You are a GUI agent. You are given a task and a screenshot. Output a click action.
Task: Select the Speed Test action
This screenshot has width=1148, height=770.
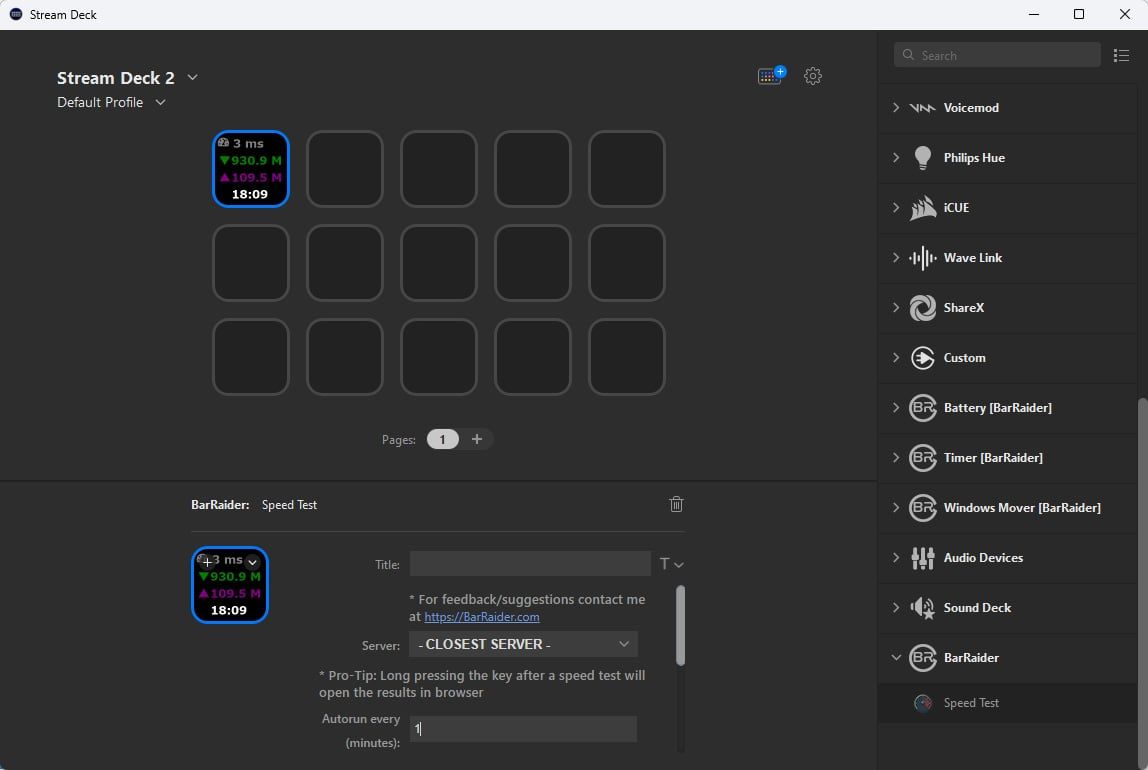tap(971, 703)
